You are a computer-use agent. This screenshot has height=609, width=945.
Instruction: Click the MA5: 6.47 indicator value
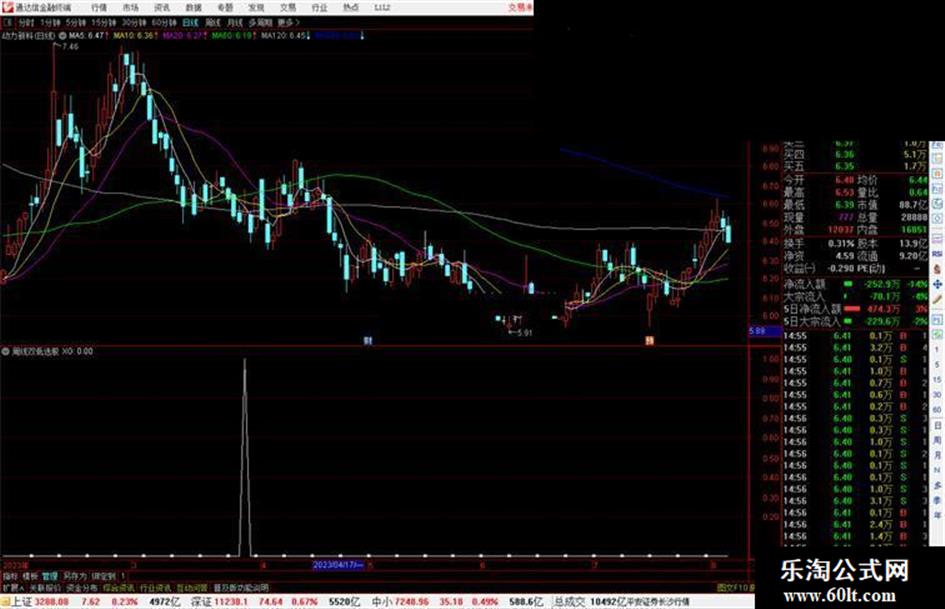(87, 36)
